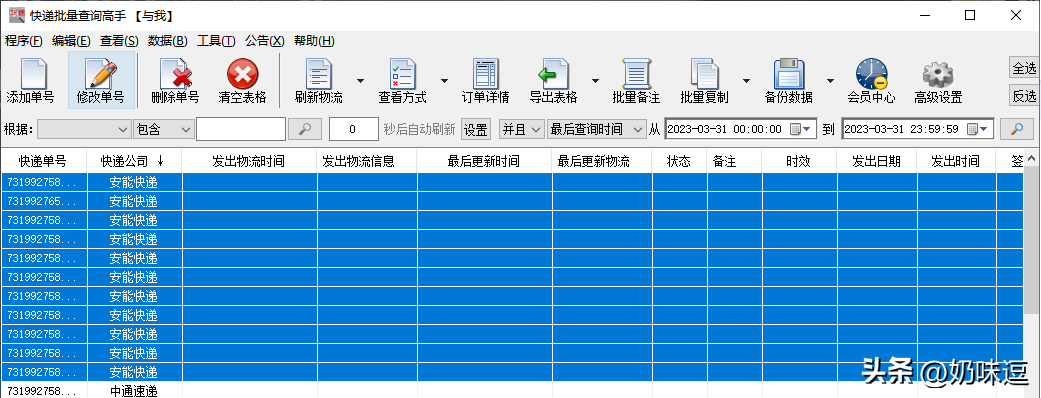The image size is (1041, 398).
Task: Expand the 批量复制 dropdown arrow
Action: tap(746, 80)
